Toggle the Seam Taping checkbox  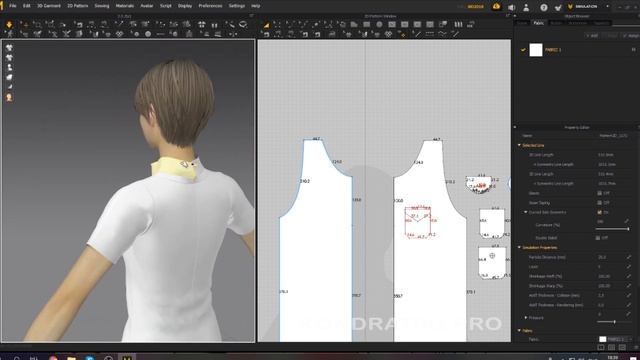click(x=599, y=202)
